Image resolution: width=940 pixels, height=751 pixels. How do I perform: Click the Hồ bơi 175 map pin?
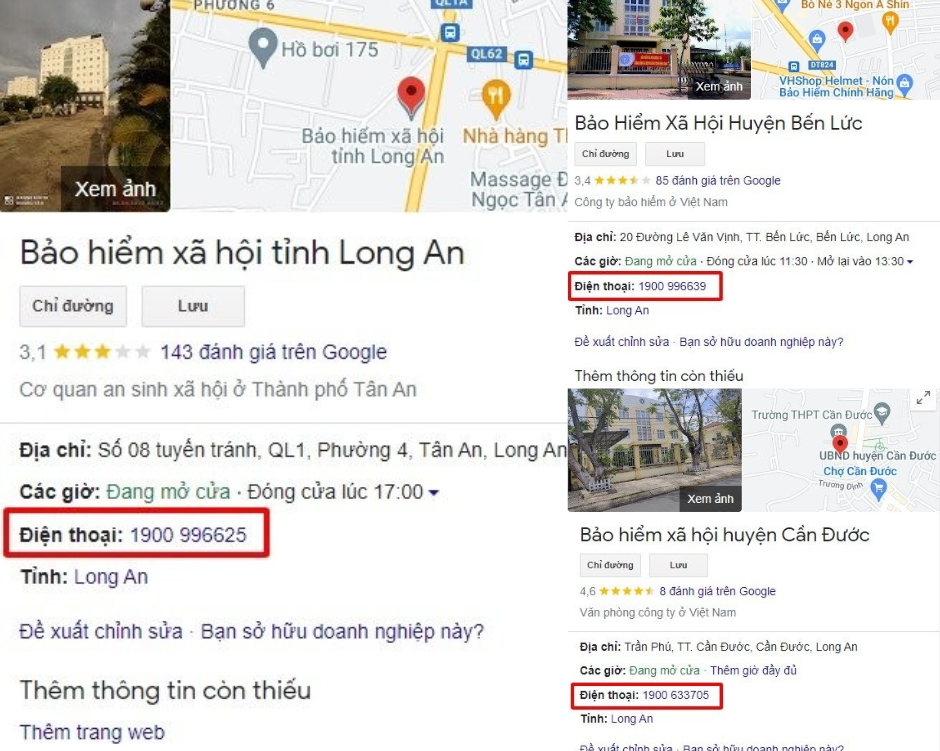coord(263,47)
